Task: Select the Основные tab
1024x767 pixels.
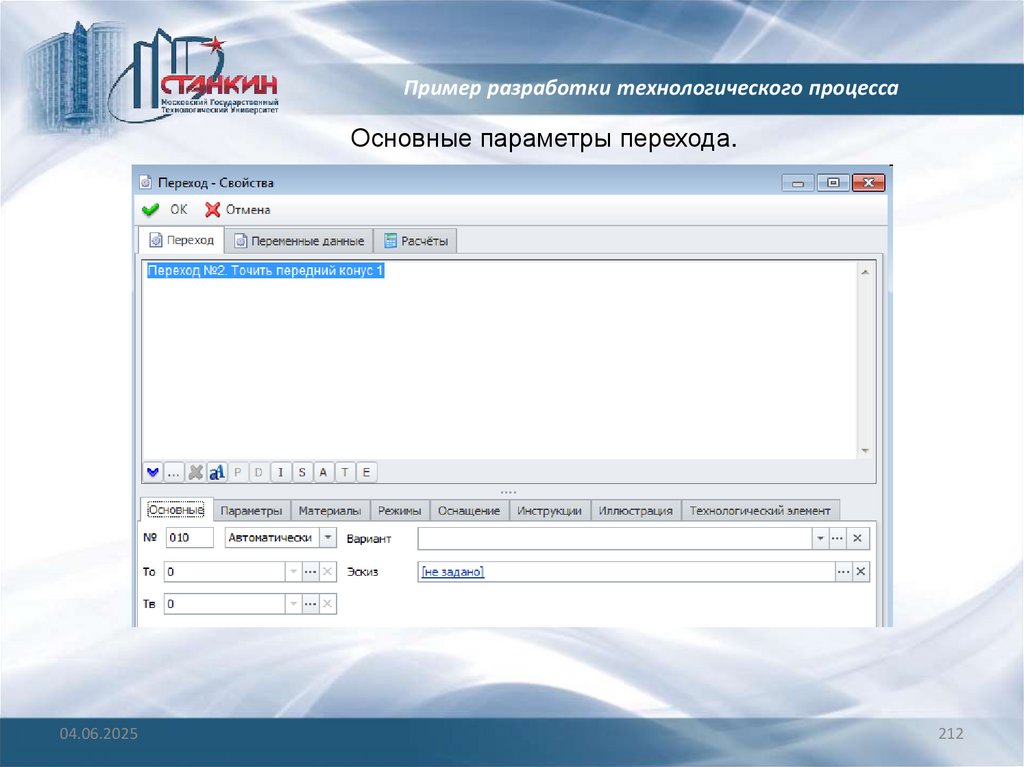Action: pos(176,510)
